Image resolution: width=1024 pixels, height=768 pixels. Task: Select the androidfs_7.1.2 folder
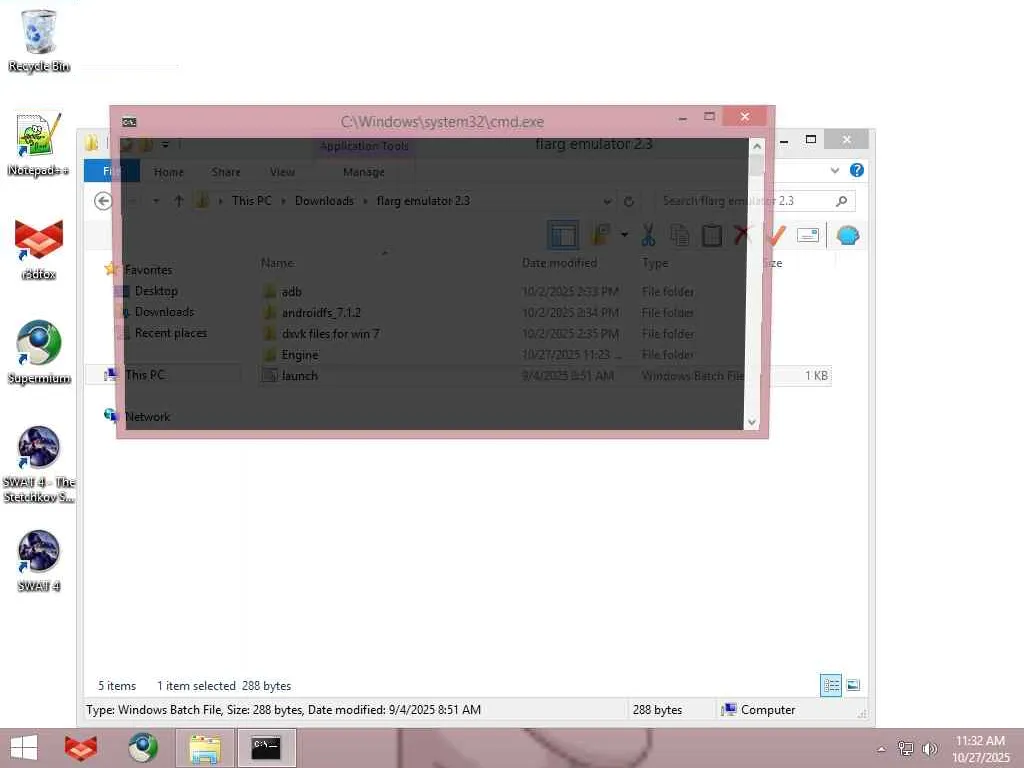321,313
